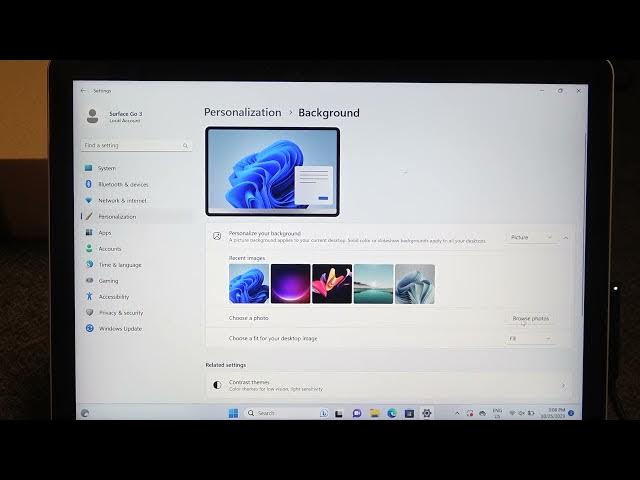Click the desktop background preview image
640x480 pixels.
coord(272,171)
